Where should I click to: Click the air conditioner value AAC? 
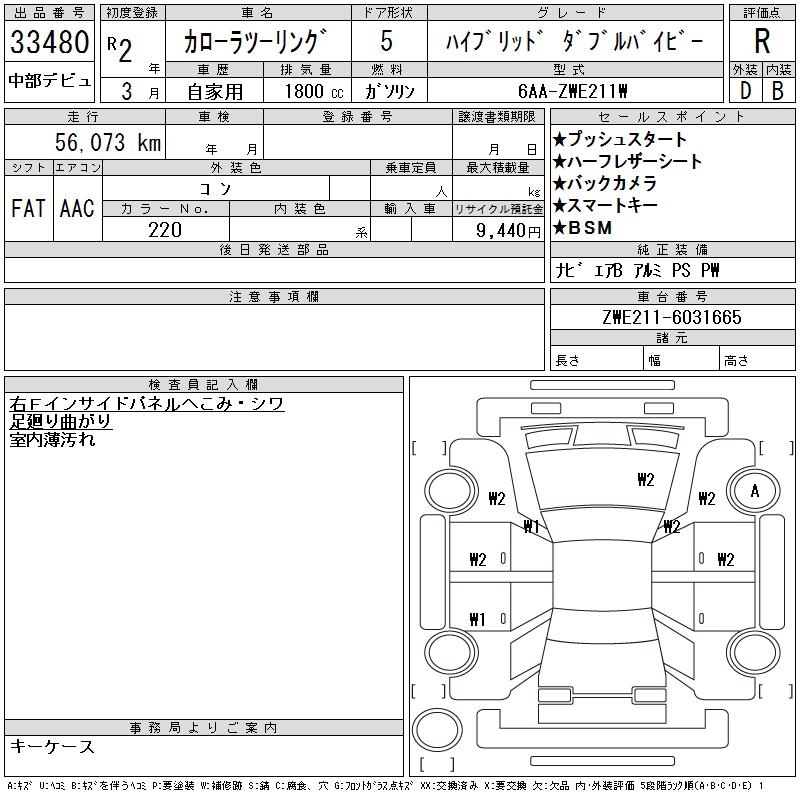tap(77, 209)
